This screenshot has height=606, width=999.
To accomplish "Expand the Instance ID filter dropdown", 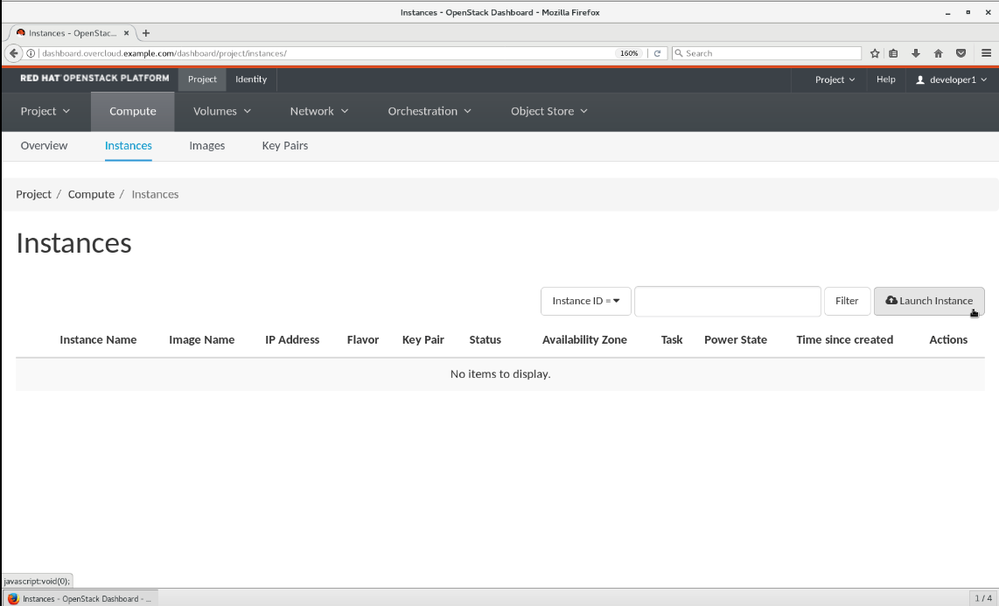I will [585, 301].
